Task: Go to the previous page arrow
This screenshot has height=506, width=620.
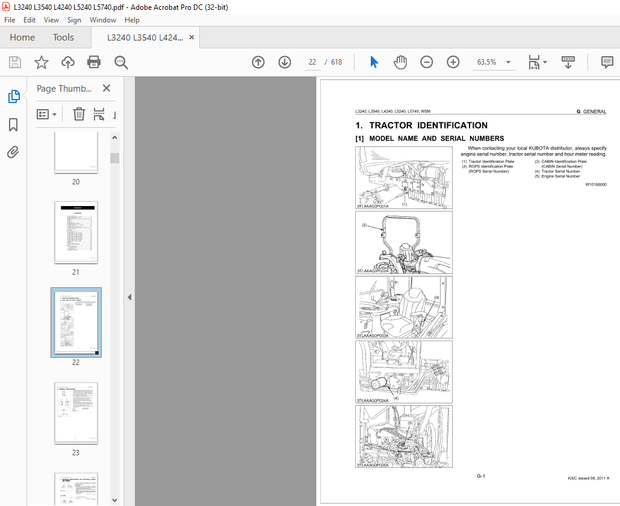Action: click(x=258, y=62)
